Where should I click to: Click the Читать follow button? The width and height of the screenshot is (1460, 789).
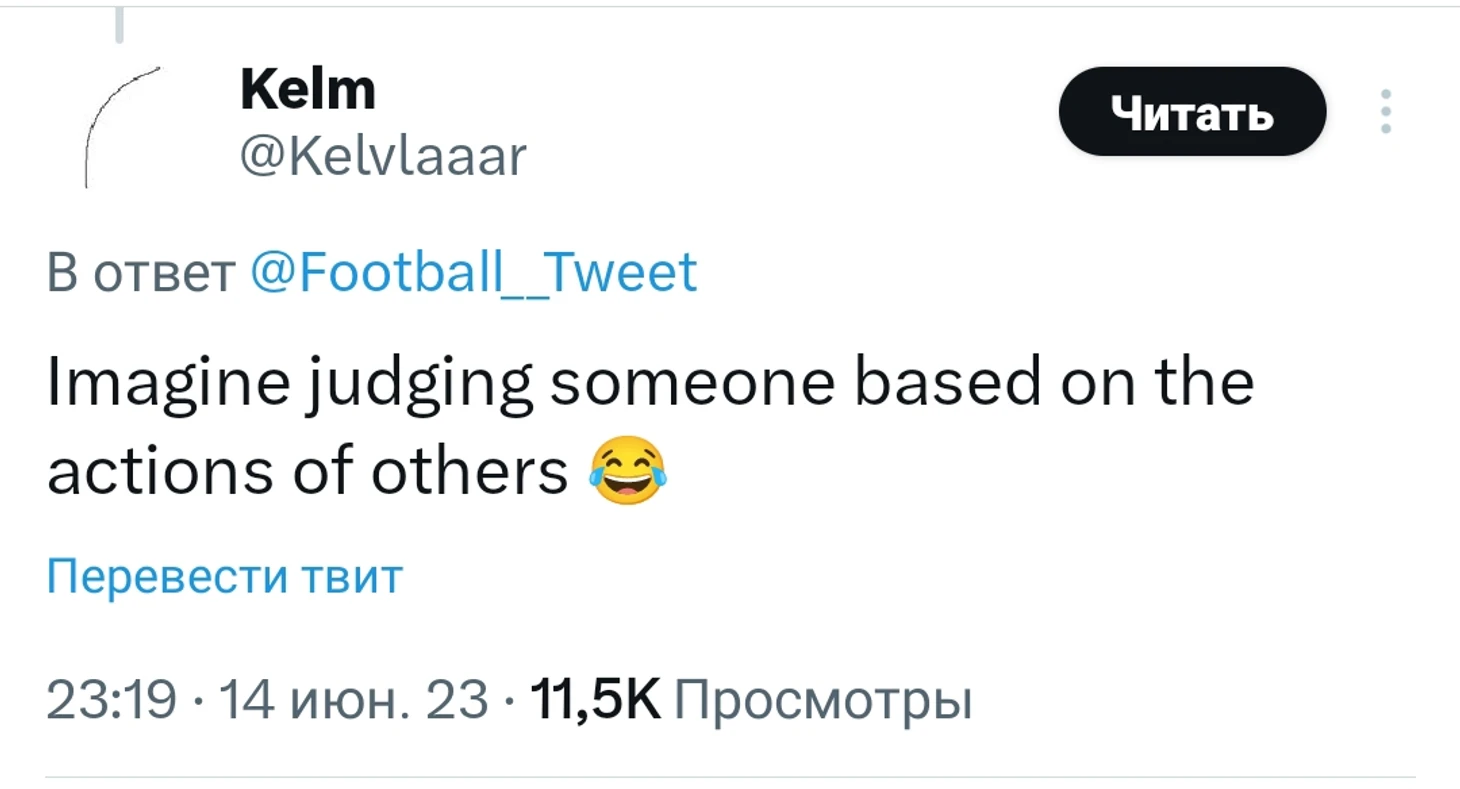(1192, 111)
